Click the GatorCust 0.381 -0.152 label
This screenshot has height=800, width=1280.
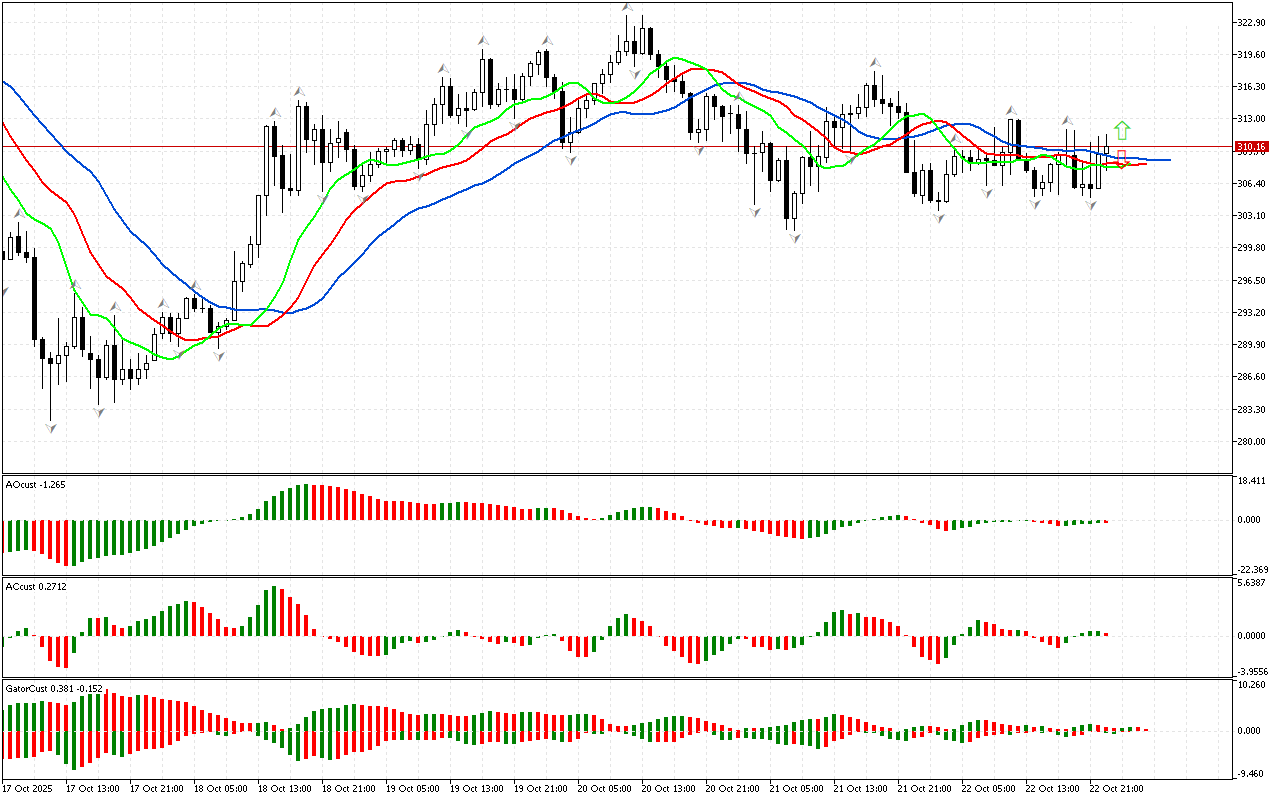click(x=54, y=689)
